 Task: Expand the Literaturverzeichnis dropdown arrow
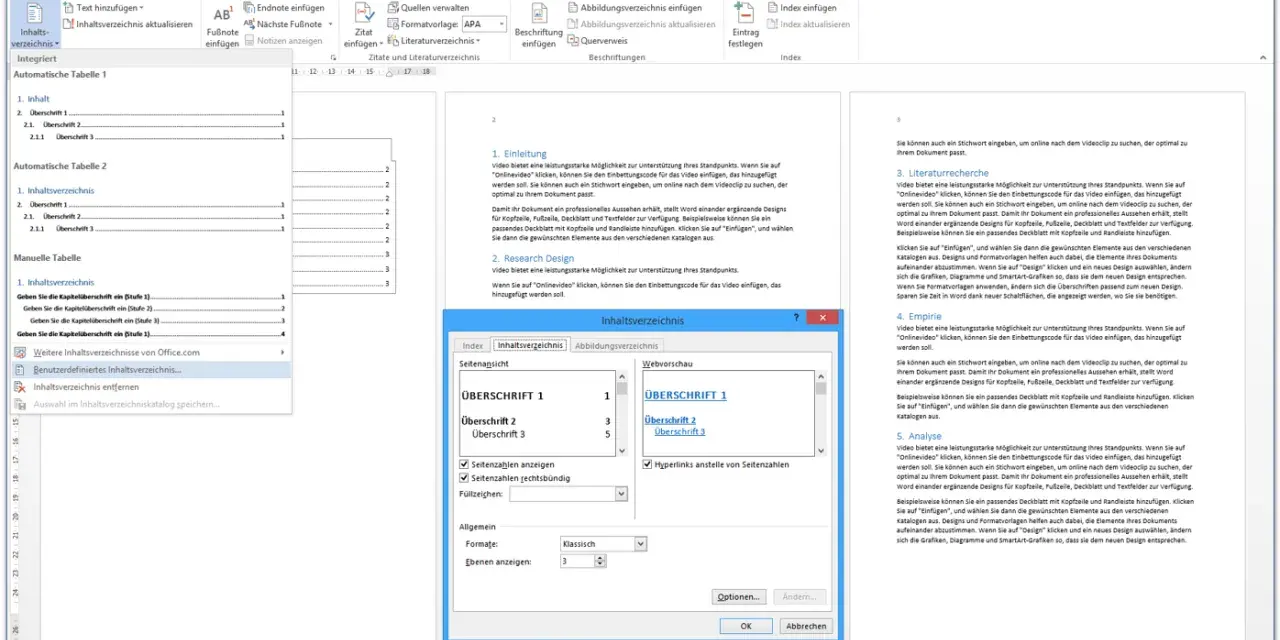point(478,41)
